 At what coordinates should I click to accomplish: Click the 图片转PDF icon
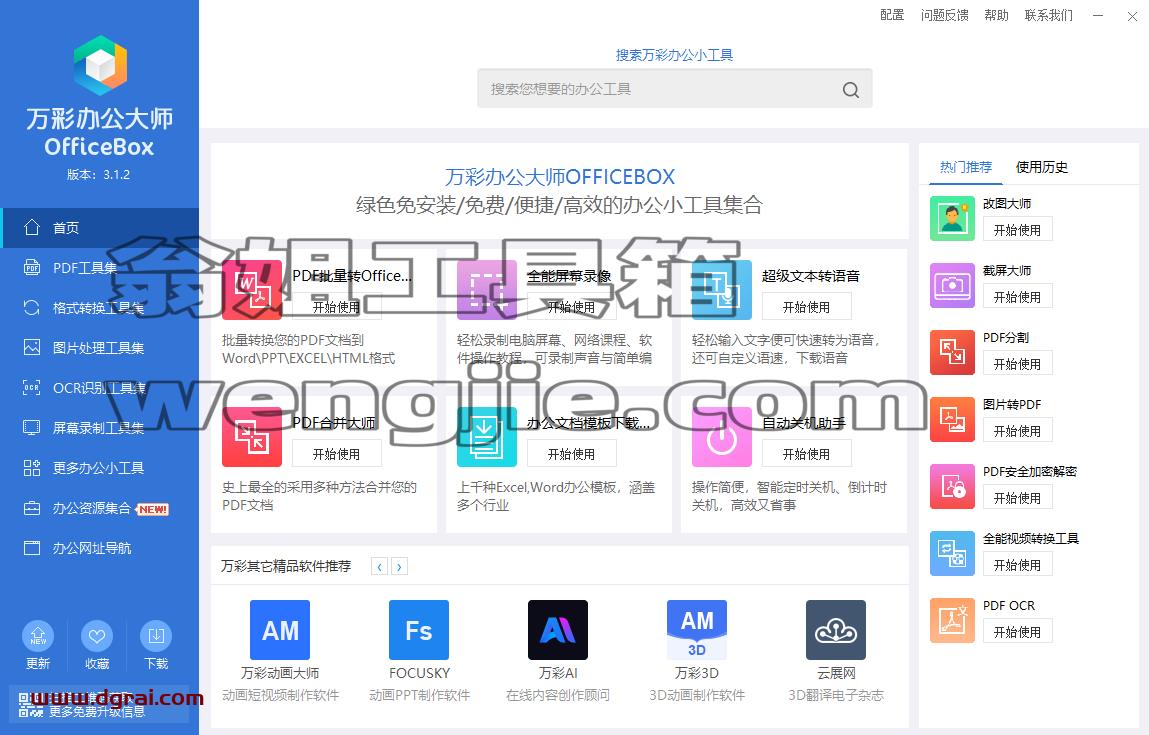(x=952, y=419)
